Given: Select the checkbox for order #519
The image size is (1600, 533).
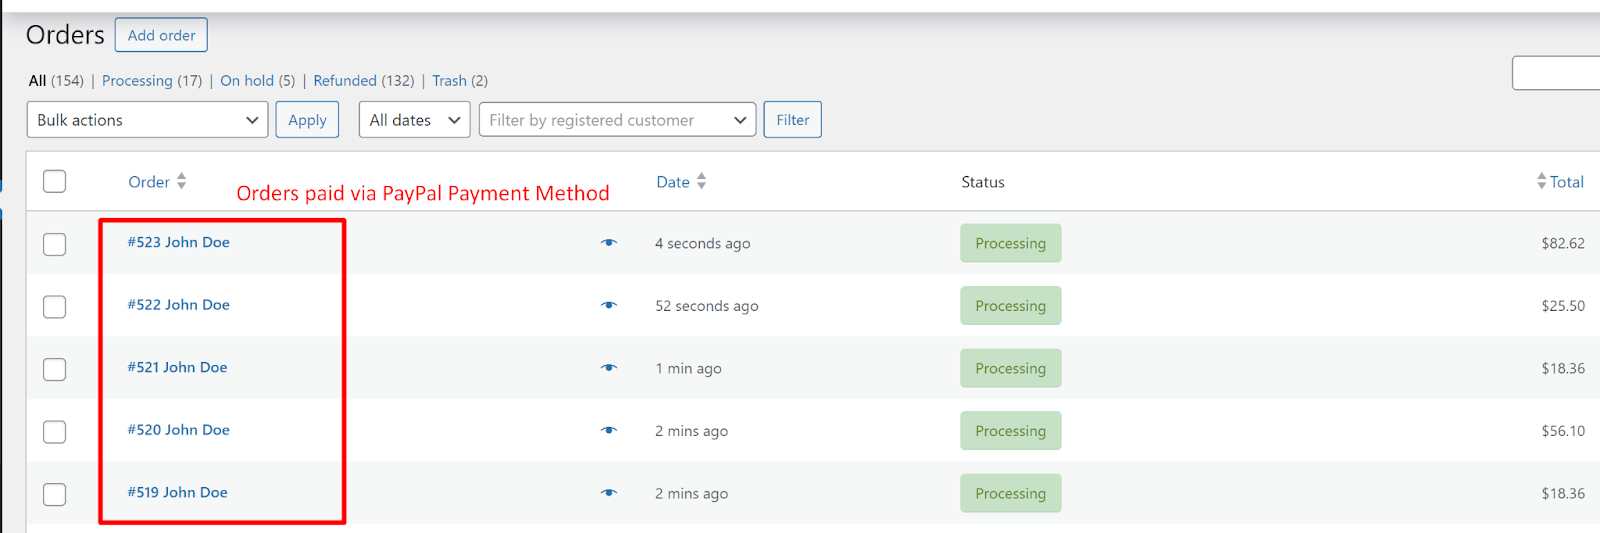Looking at the screenshot, I should (55, 494).
